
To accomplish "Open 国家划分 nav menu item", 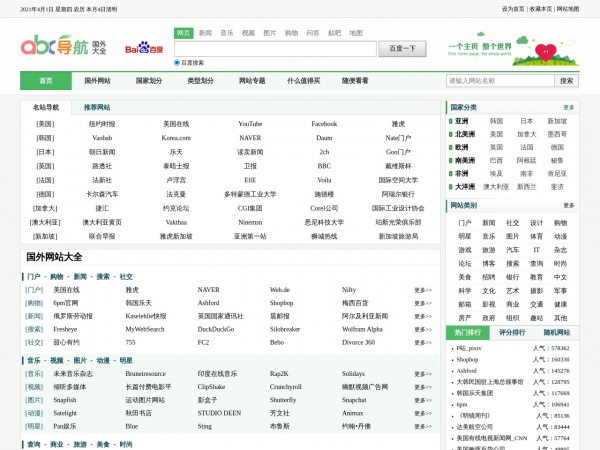I will pos(149,81).
